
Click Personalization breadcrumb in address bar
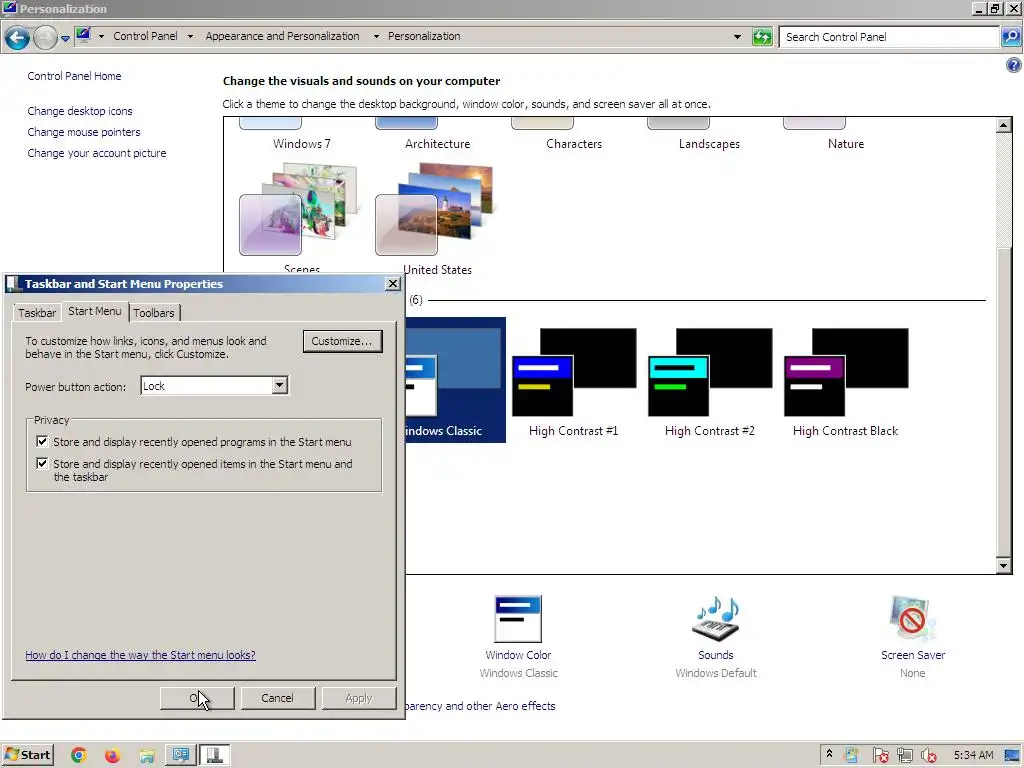pyautogui.click(x=424, y=37)
